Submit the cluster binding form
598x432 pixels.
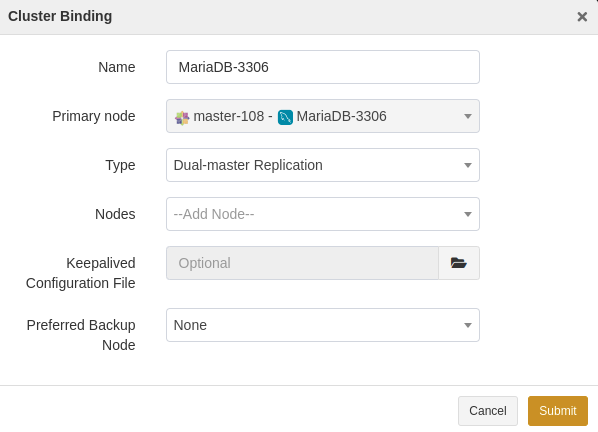tap(558, 411)
